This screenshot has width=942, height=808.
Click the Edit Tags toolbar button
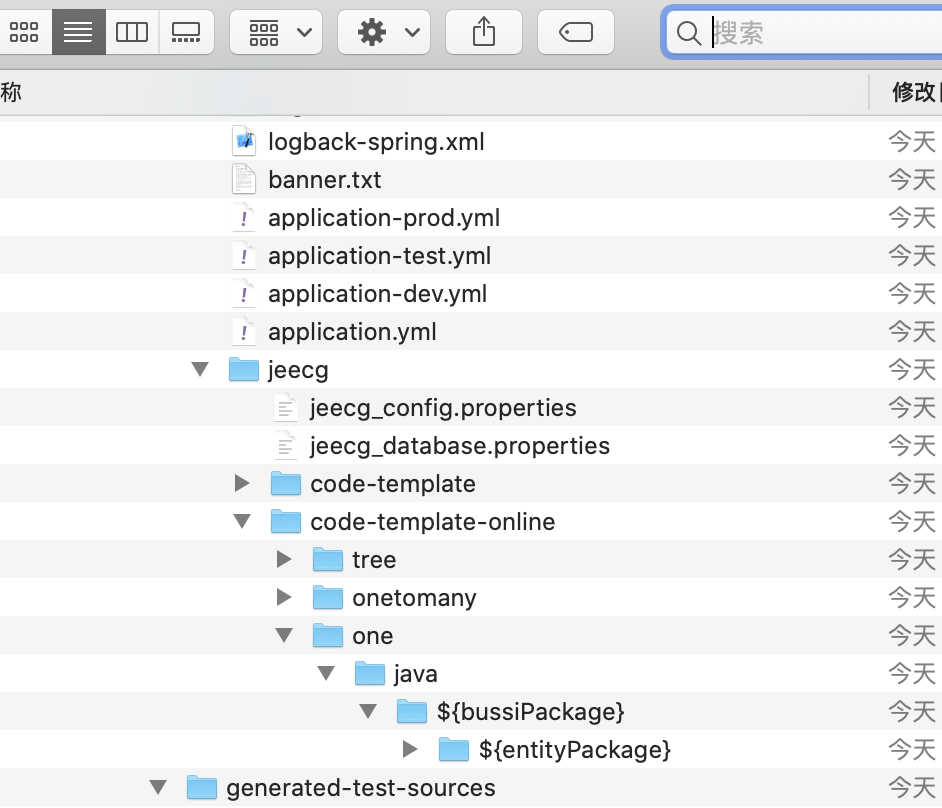pyautogui.click(x=576, y=32)
